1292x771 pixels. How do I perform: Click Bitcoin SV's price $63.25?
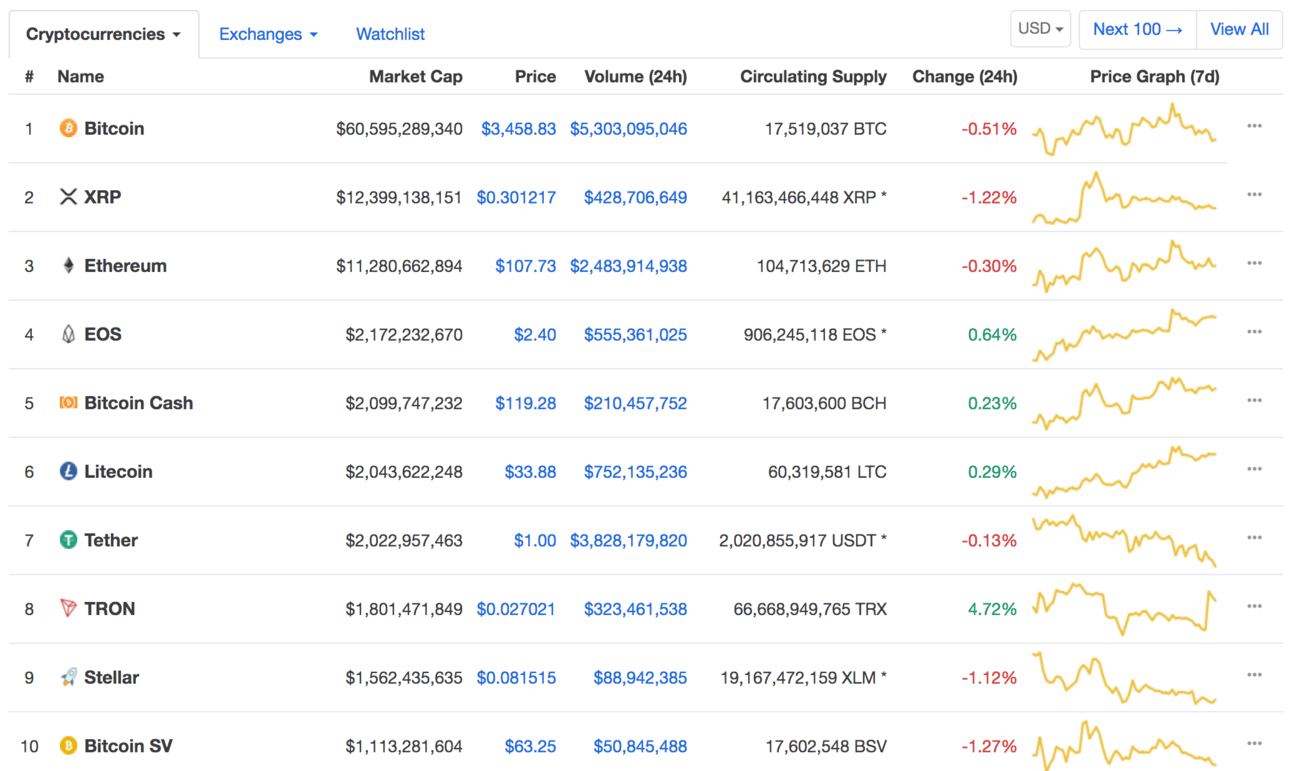[x=531, y=747]
